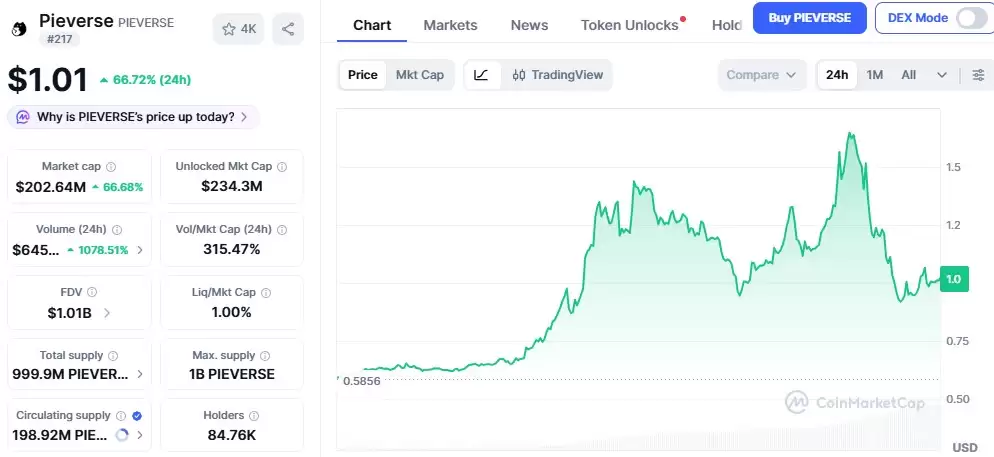
Task: Open the TradingView candlestick chart
Action: click(x=557, y=75)
